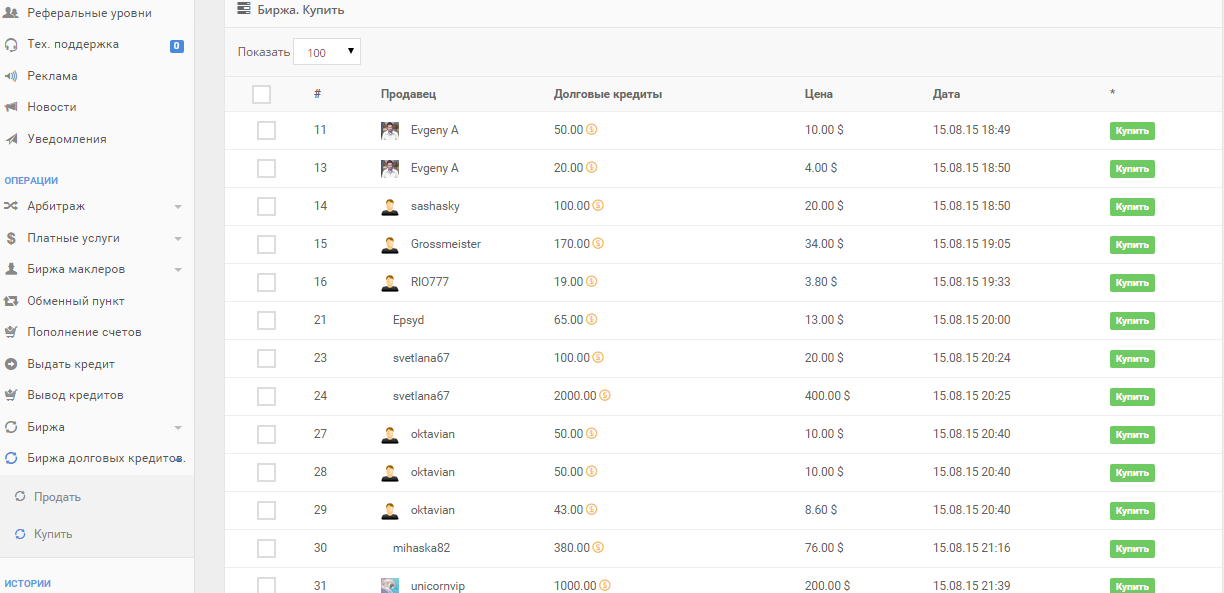
Task: Click Купить button for mihaska82 row
Action: click(1132, 548)
